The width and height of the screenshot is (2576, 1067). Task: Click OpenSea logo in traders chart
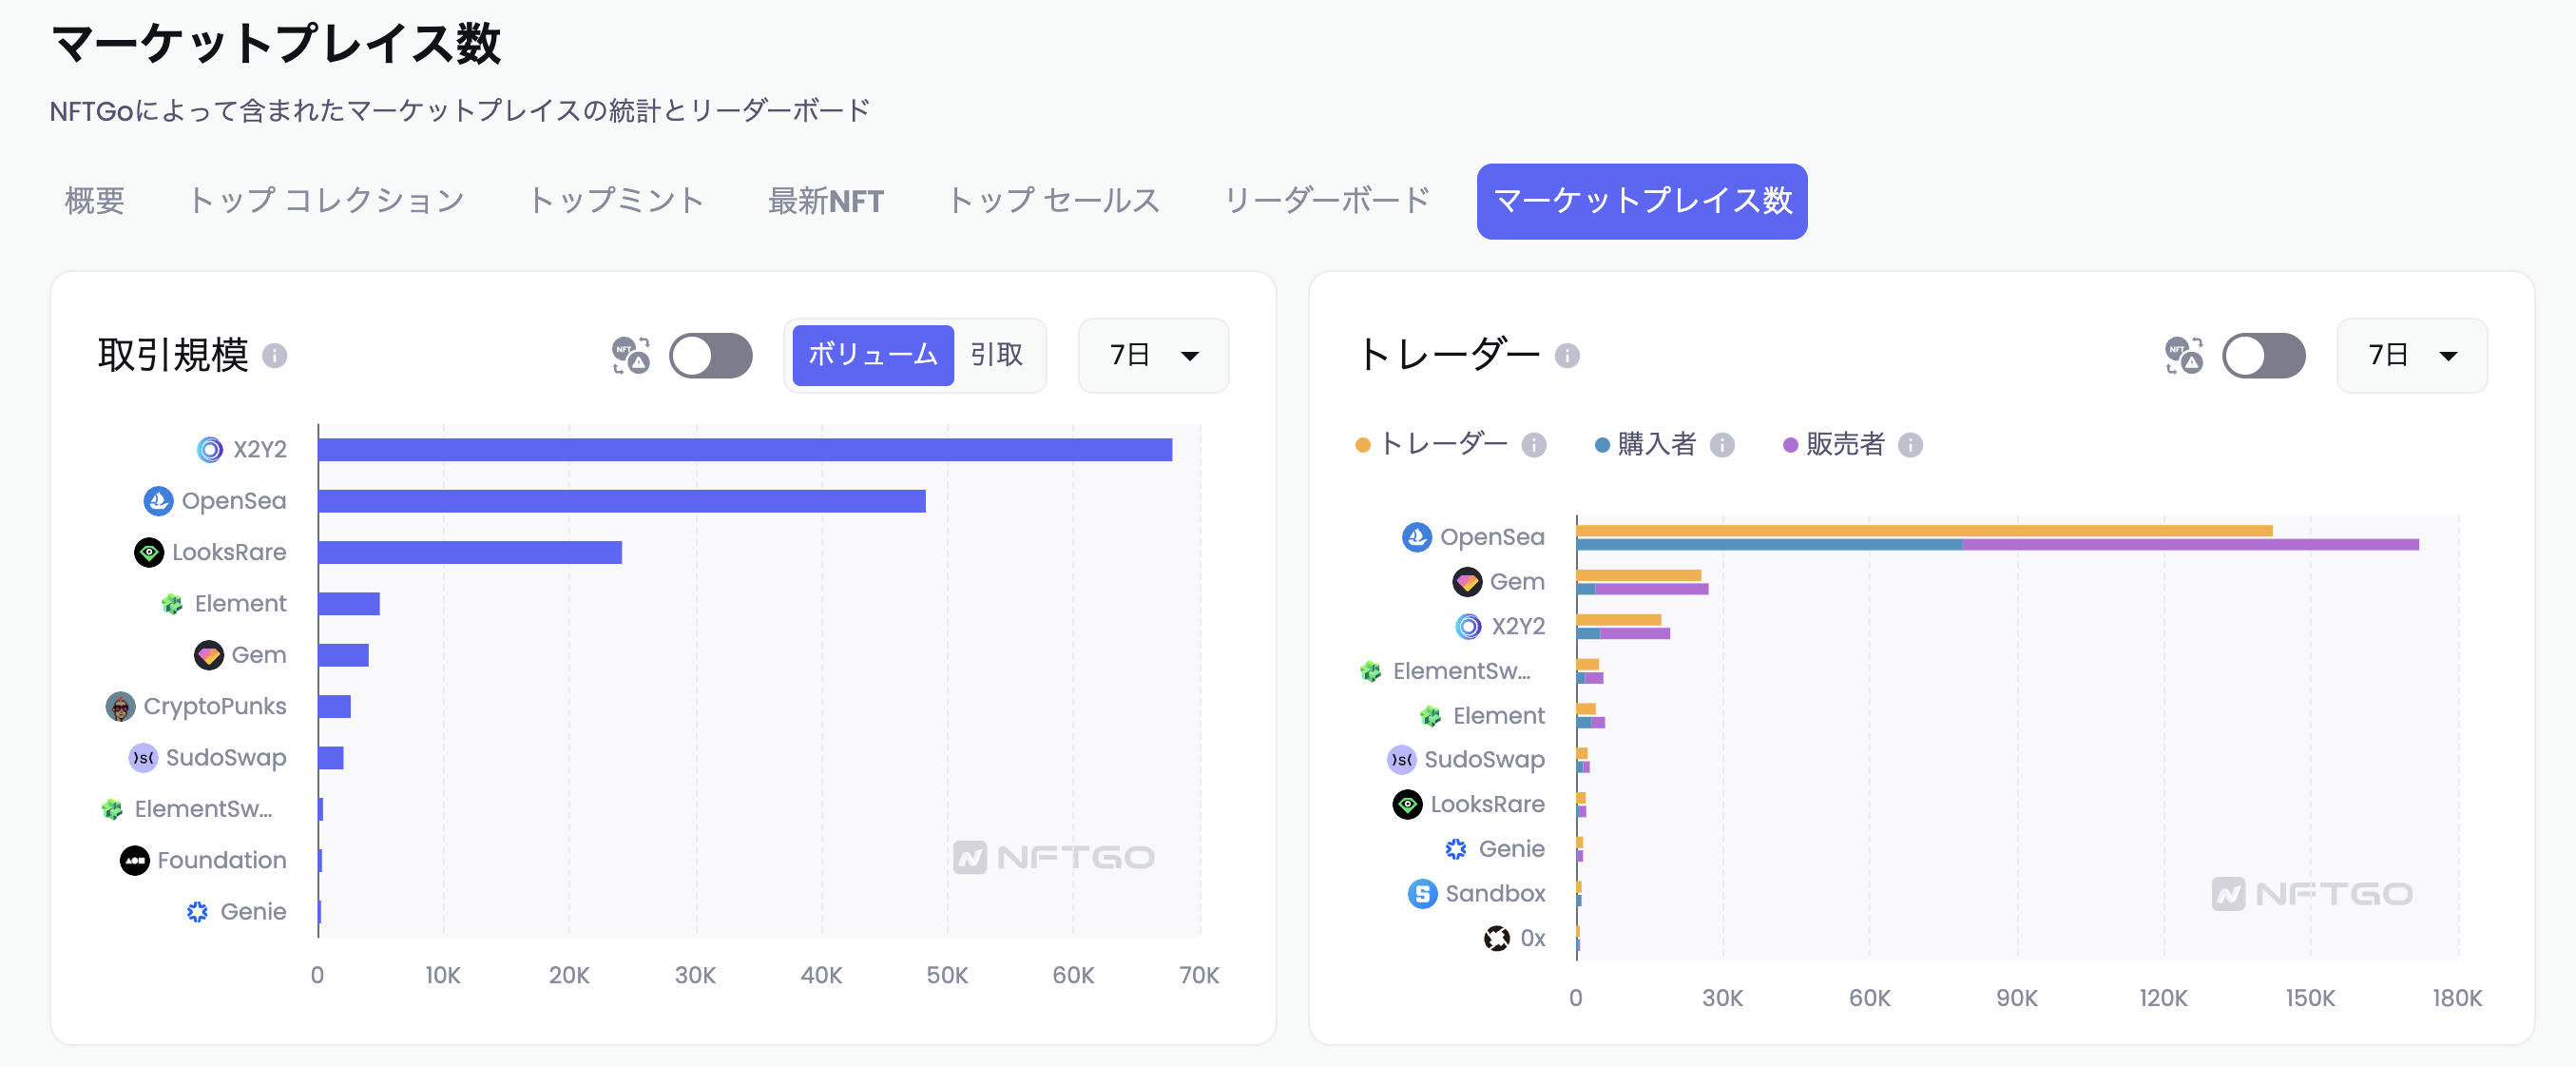(1416, 537)
